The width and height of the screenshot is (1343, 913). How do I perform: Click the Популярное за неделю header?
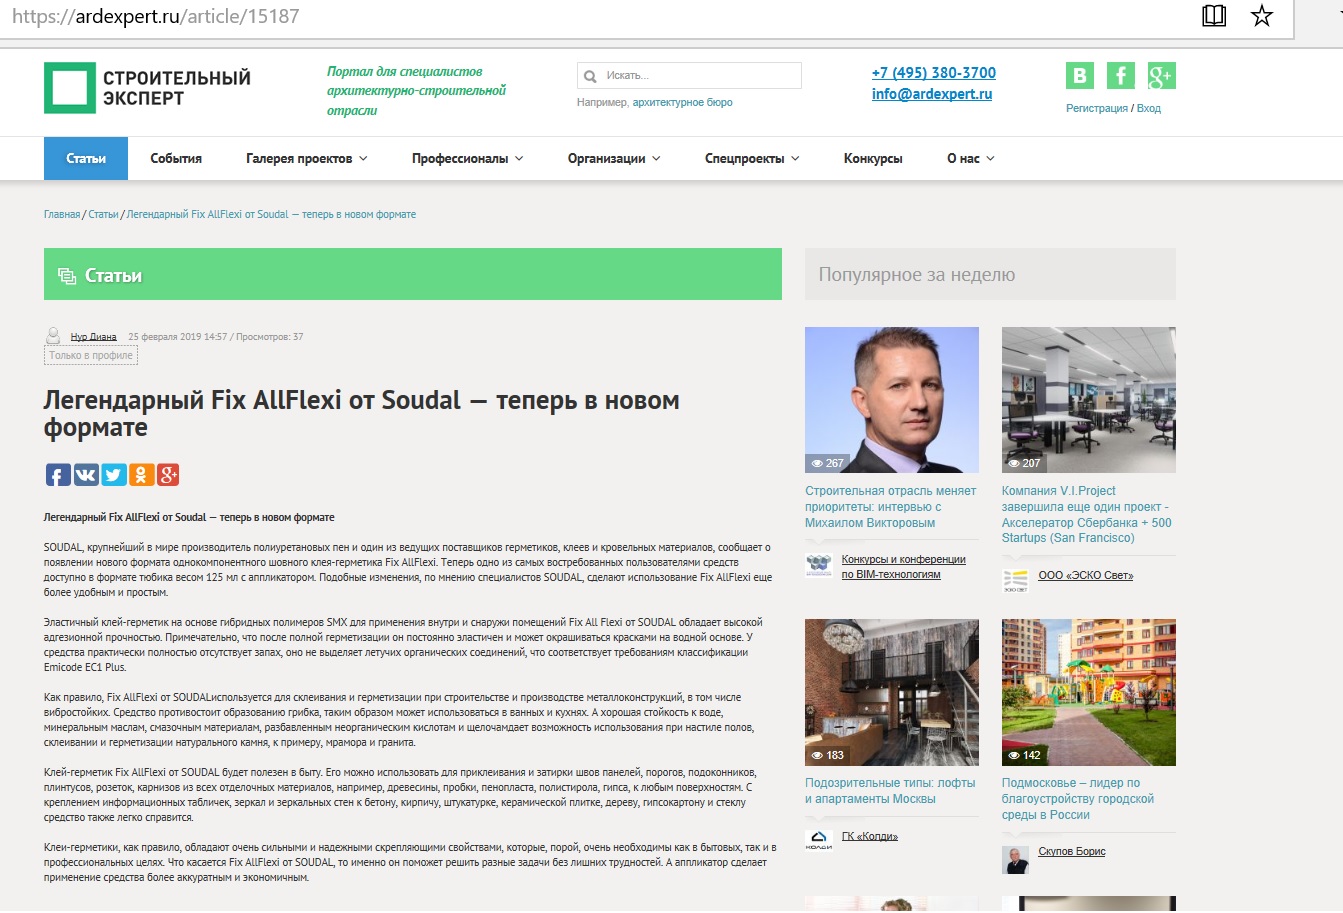[x=990, y=274]
